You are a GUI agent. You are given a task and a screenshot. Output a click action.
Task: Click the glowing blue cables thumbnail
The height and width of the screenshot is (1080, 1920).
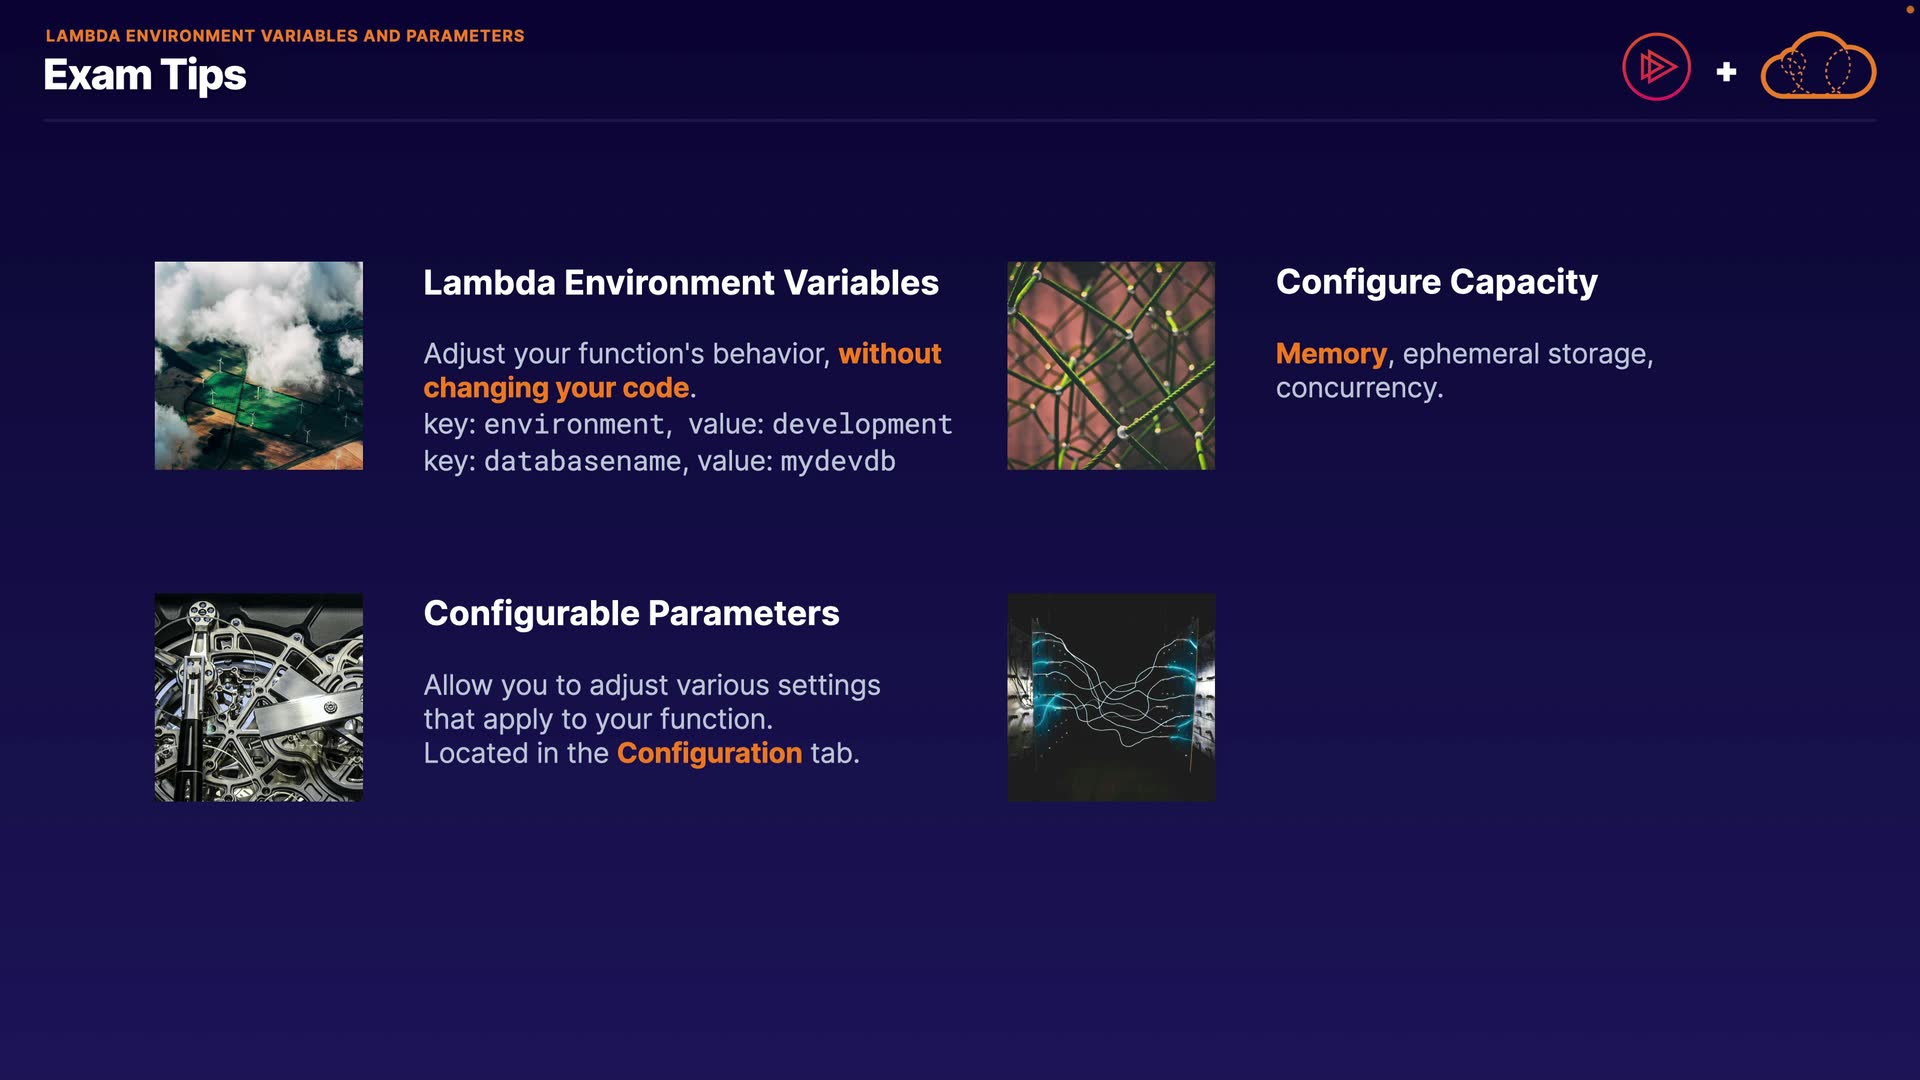1110,697
